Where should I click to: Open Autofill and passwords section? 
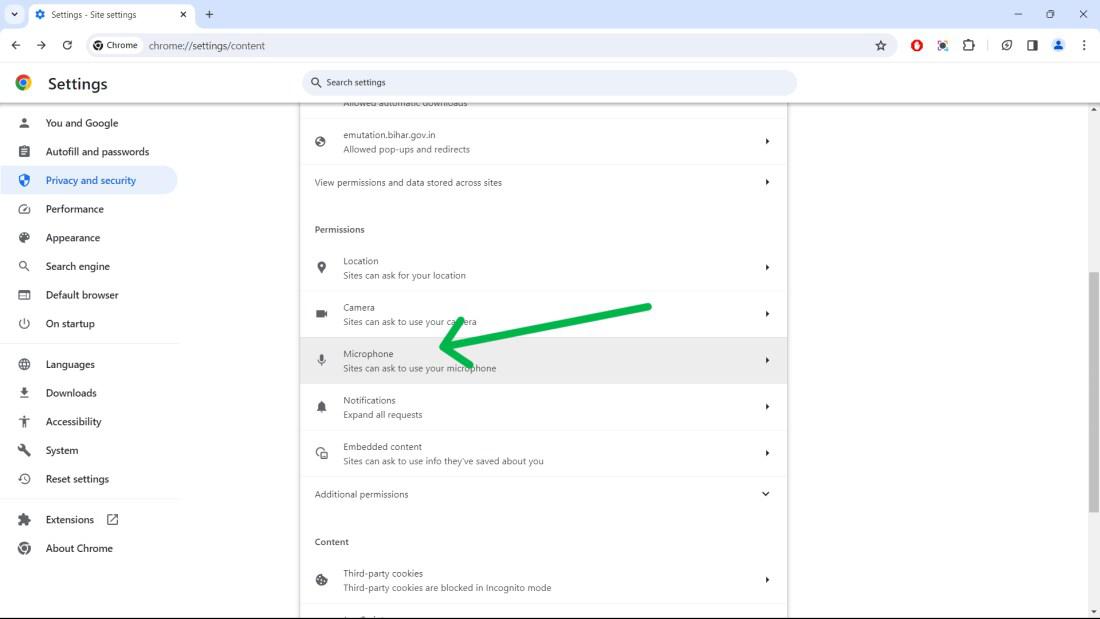click(89, 152)
